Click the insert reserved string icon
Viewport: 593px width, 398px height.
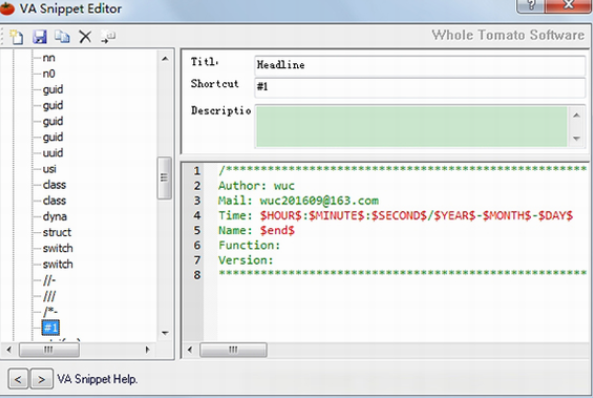[108, 37]
